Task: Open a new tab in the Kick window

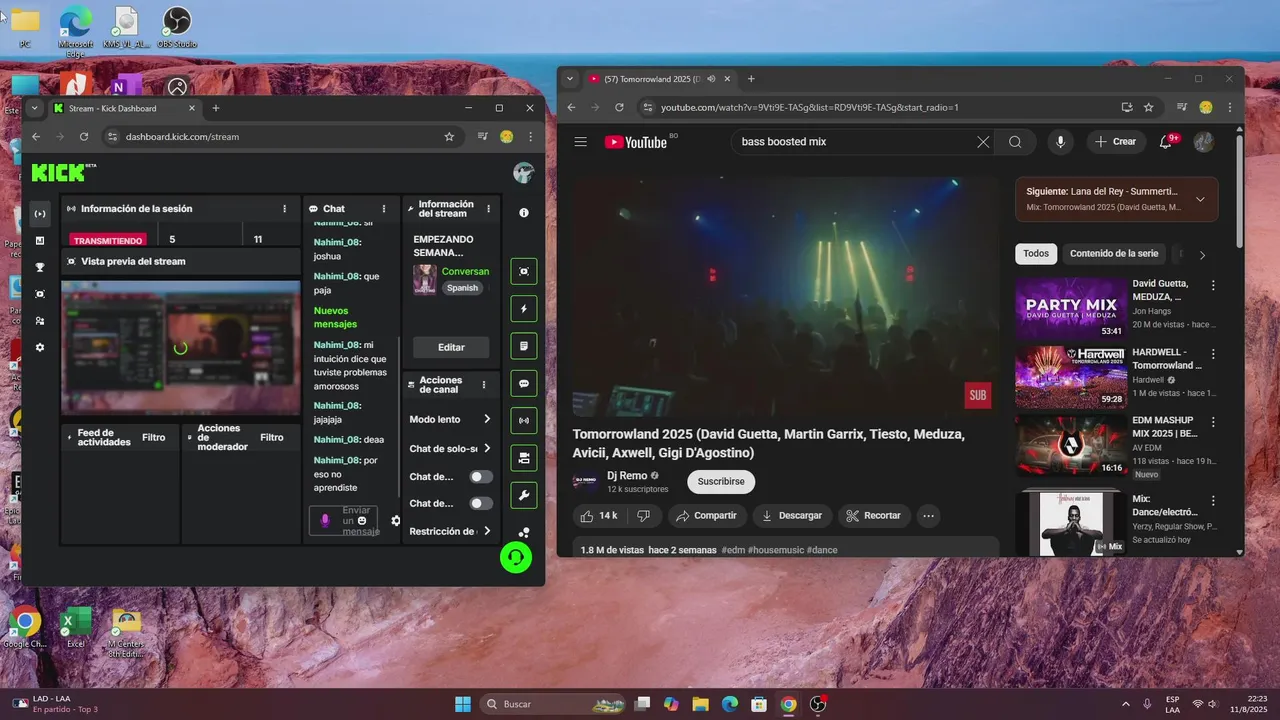Action: coord(215,108)
